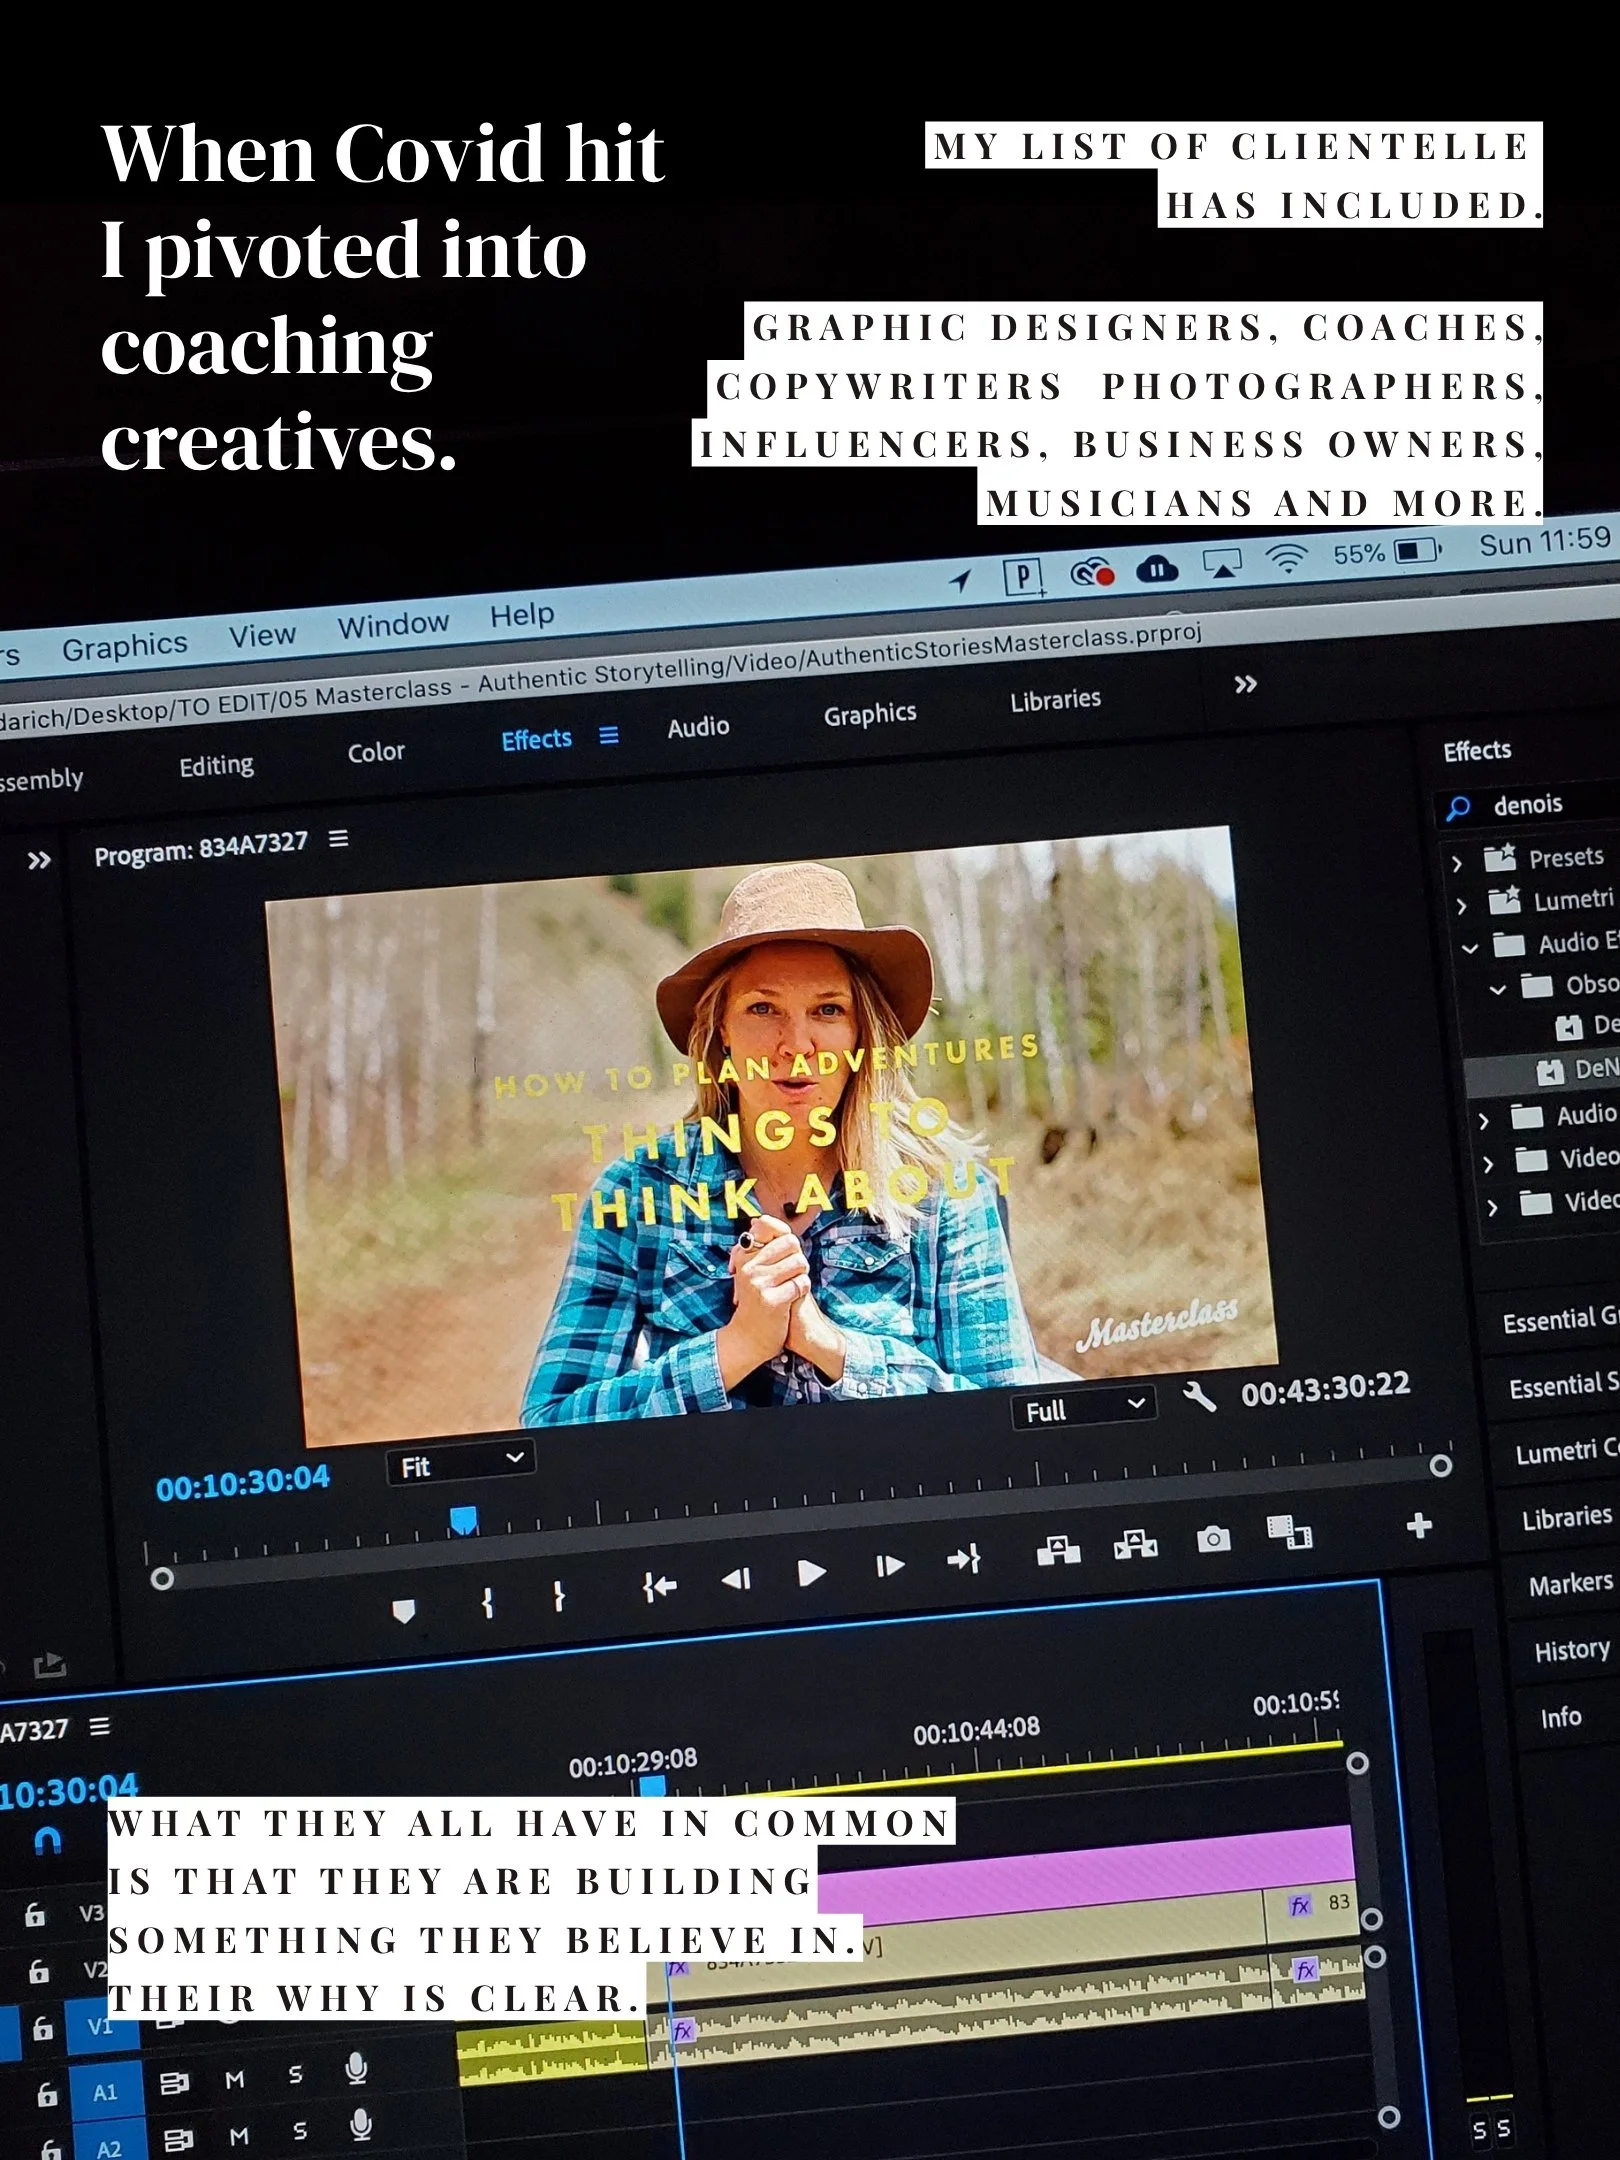Show hidden workspaces via double-arrow overflow
Image resolution: width=1620 pixels, height=2160 pixels.
coord(1245,685)
